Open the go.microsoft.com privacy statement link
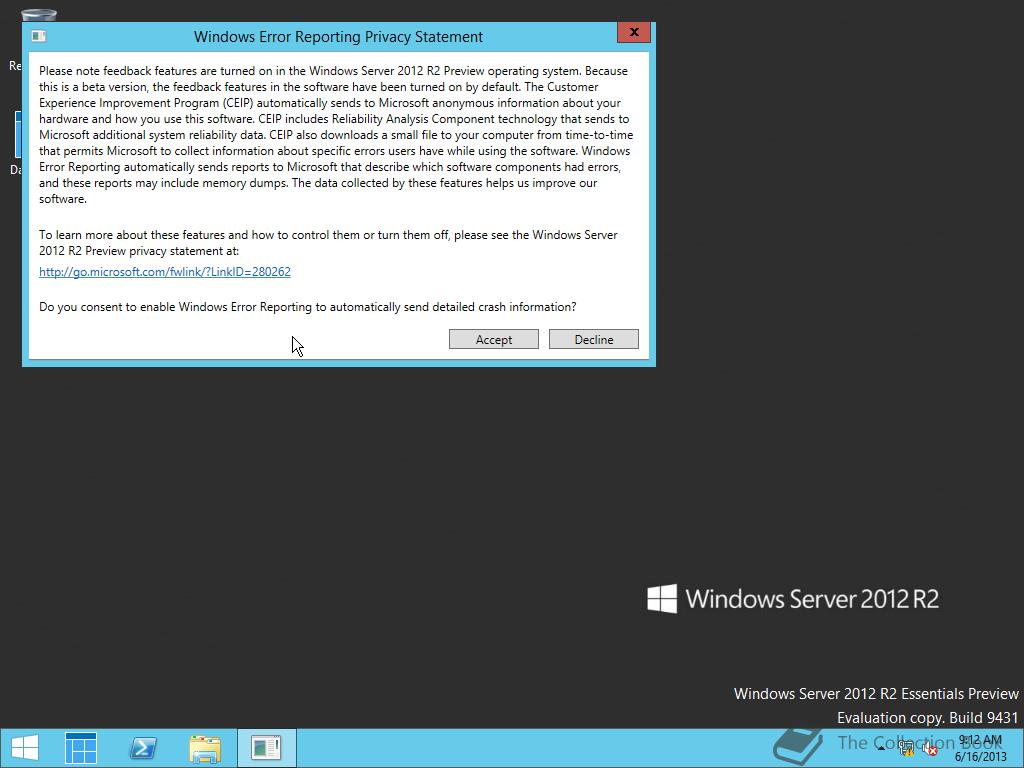Image resolution: width=1024 pixels, height=768 pixels. pos(165,272)
